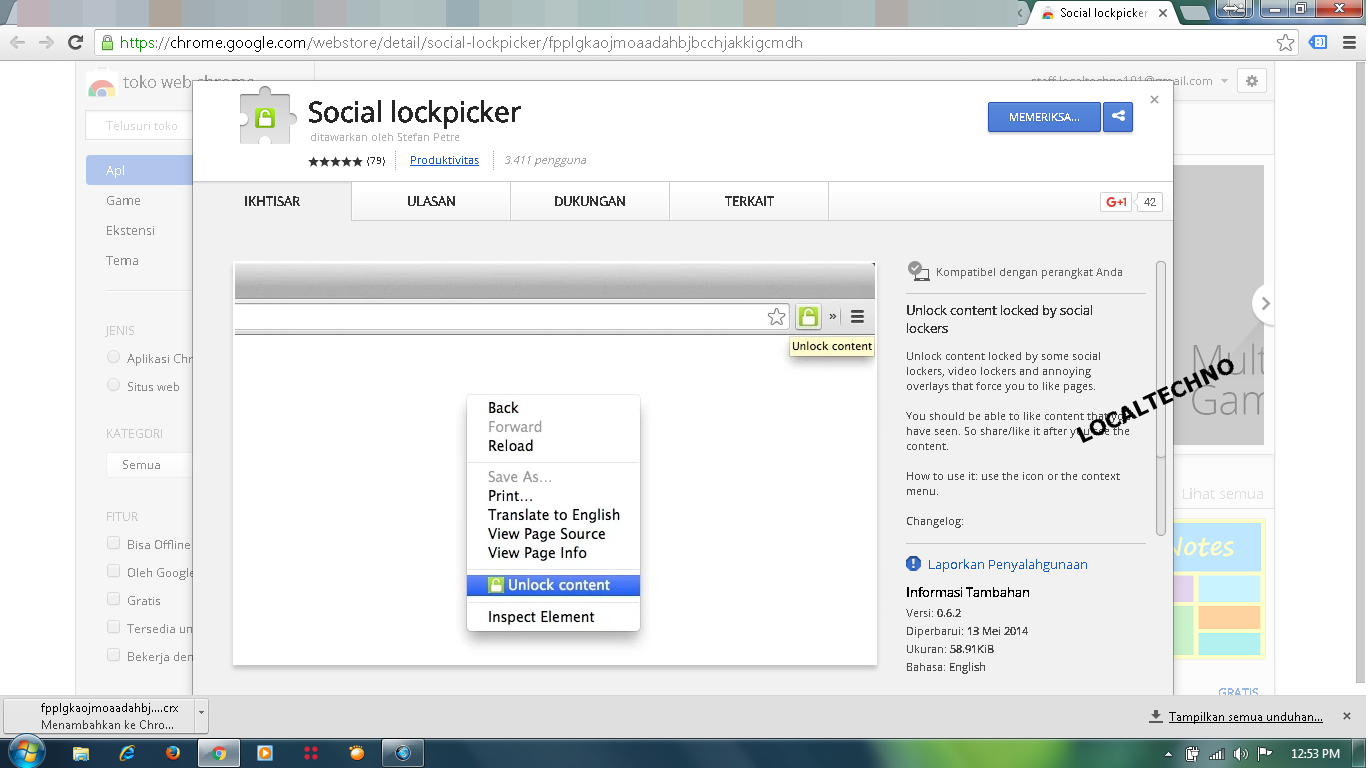
Task: Open Windows Media Player from the taskbar
Action: point(265,753)
